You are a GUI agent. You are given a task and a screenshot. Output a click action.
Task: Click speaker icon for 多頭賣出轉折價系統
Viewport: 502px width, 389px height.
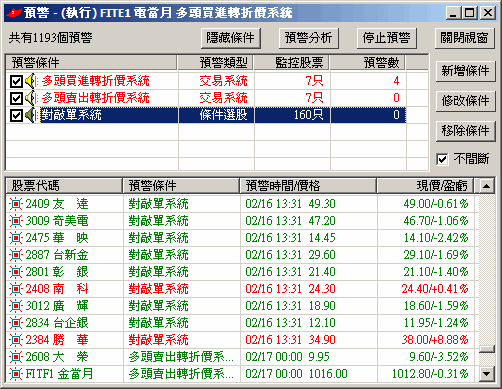click(x=31, y=98)
